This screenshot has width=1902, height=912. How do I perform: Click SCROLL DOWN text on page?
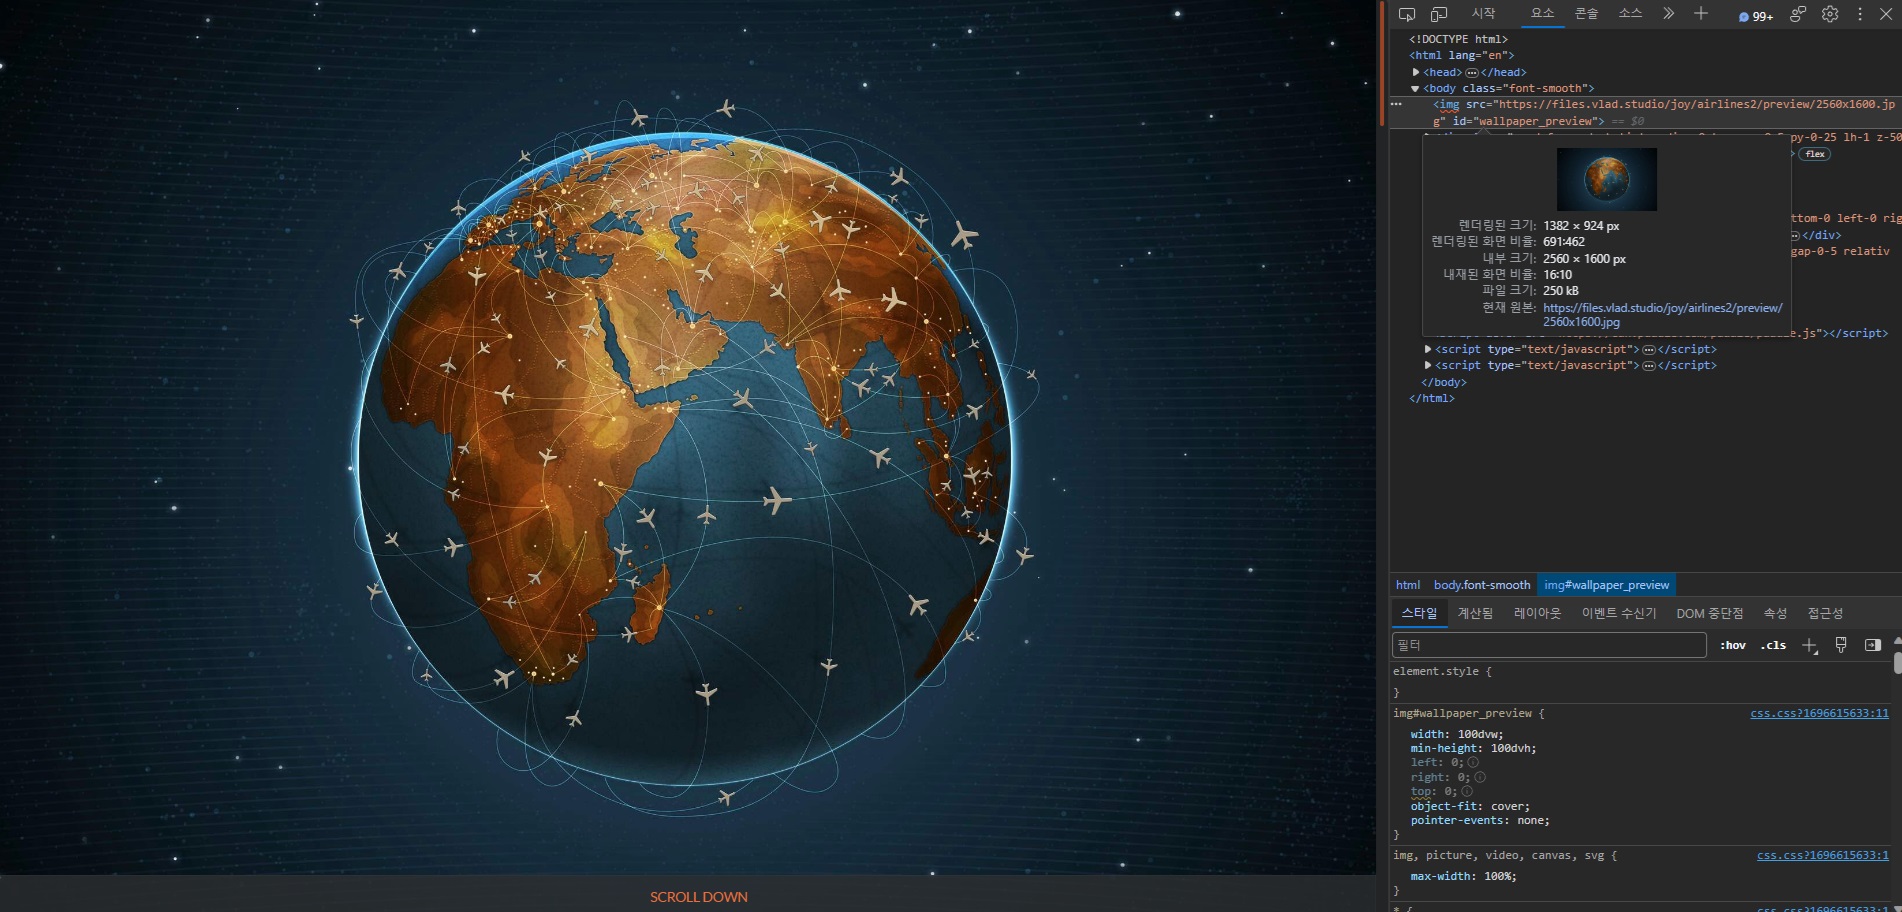click(698, 897)
